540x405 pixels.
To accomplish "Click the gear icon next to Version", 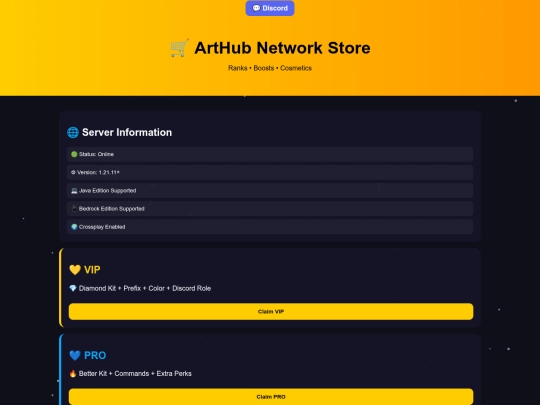I will click(73, 172).
